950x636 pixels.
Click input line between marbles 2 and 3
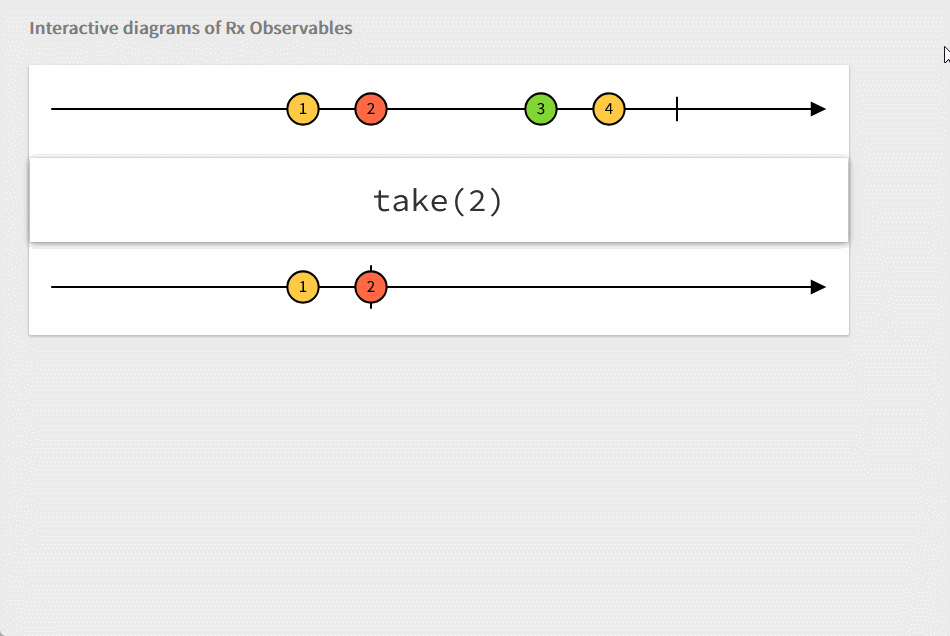tap(455, 109)
